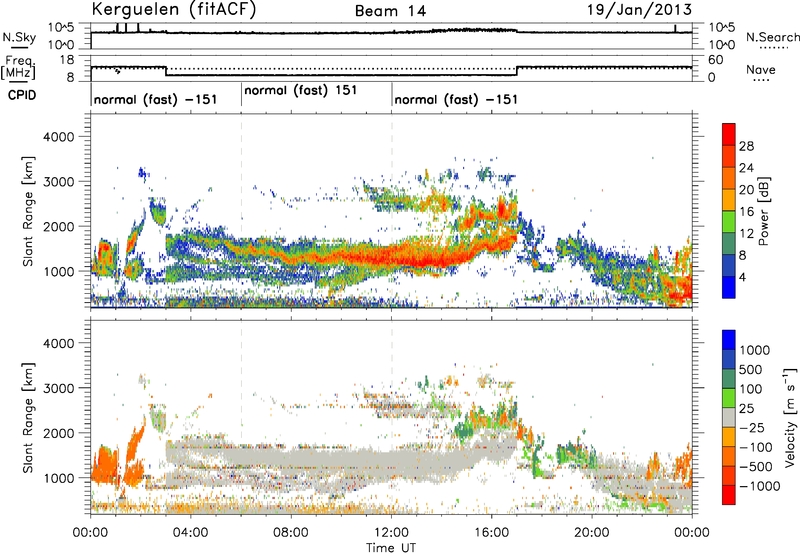The height and width of the screenshot is (554, 800).
Task: Click the 'CPID' row label
Action: tap(22, 95)
